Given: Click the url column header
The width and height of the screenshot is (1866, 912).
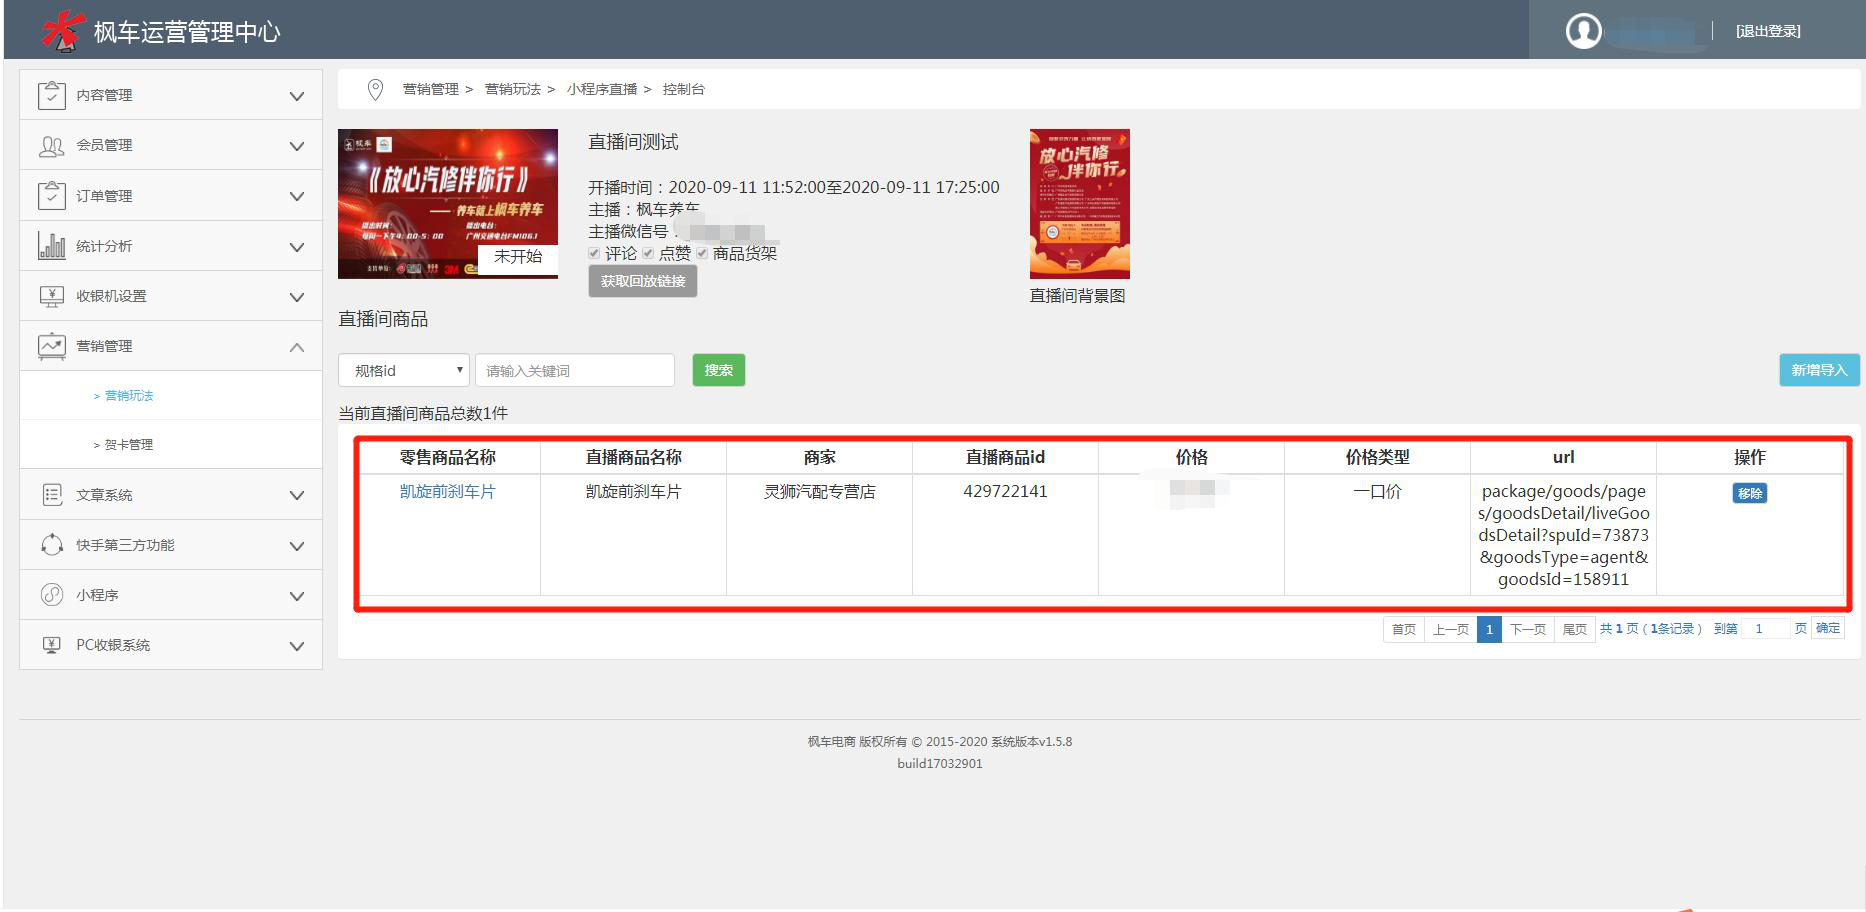Looking at the screenshot, I should 1564,457.
